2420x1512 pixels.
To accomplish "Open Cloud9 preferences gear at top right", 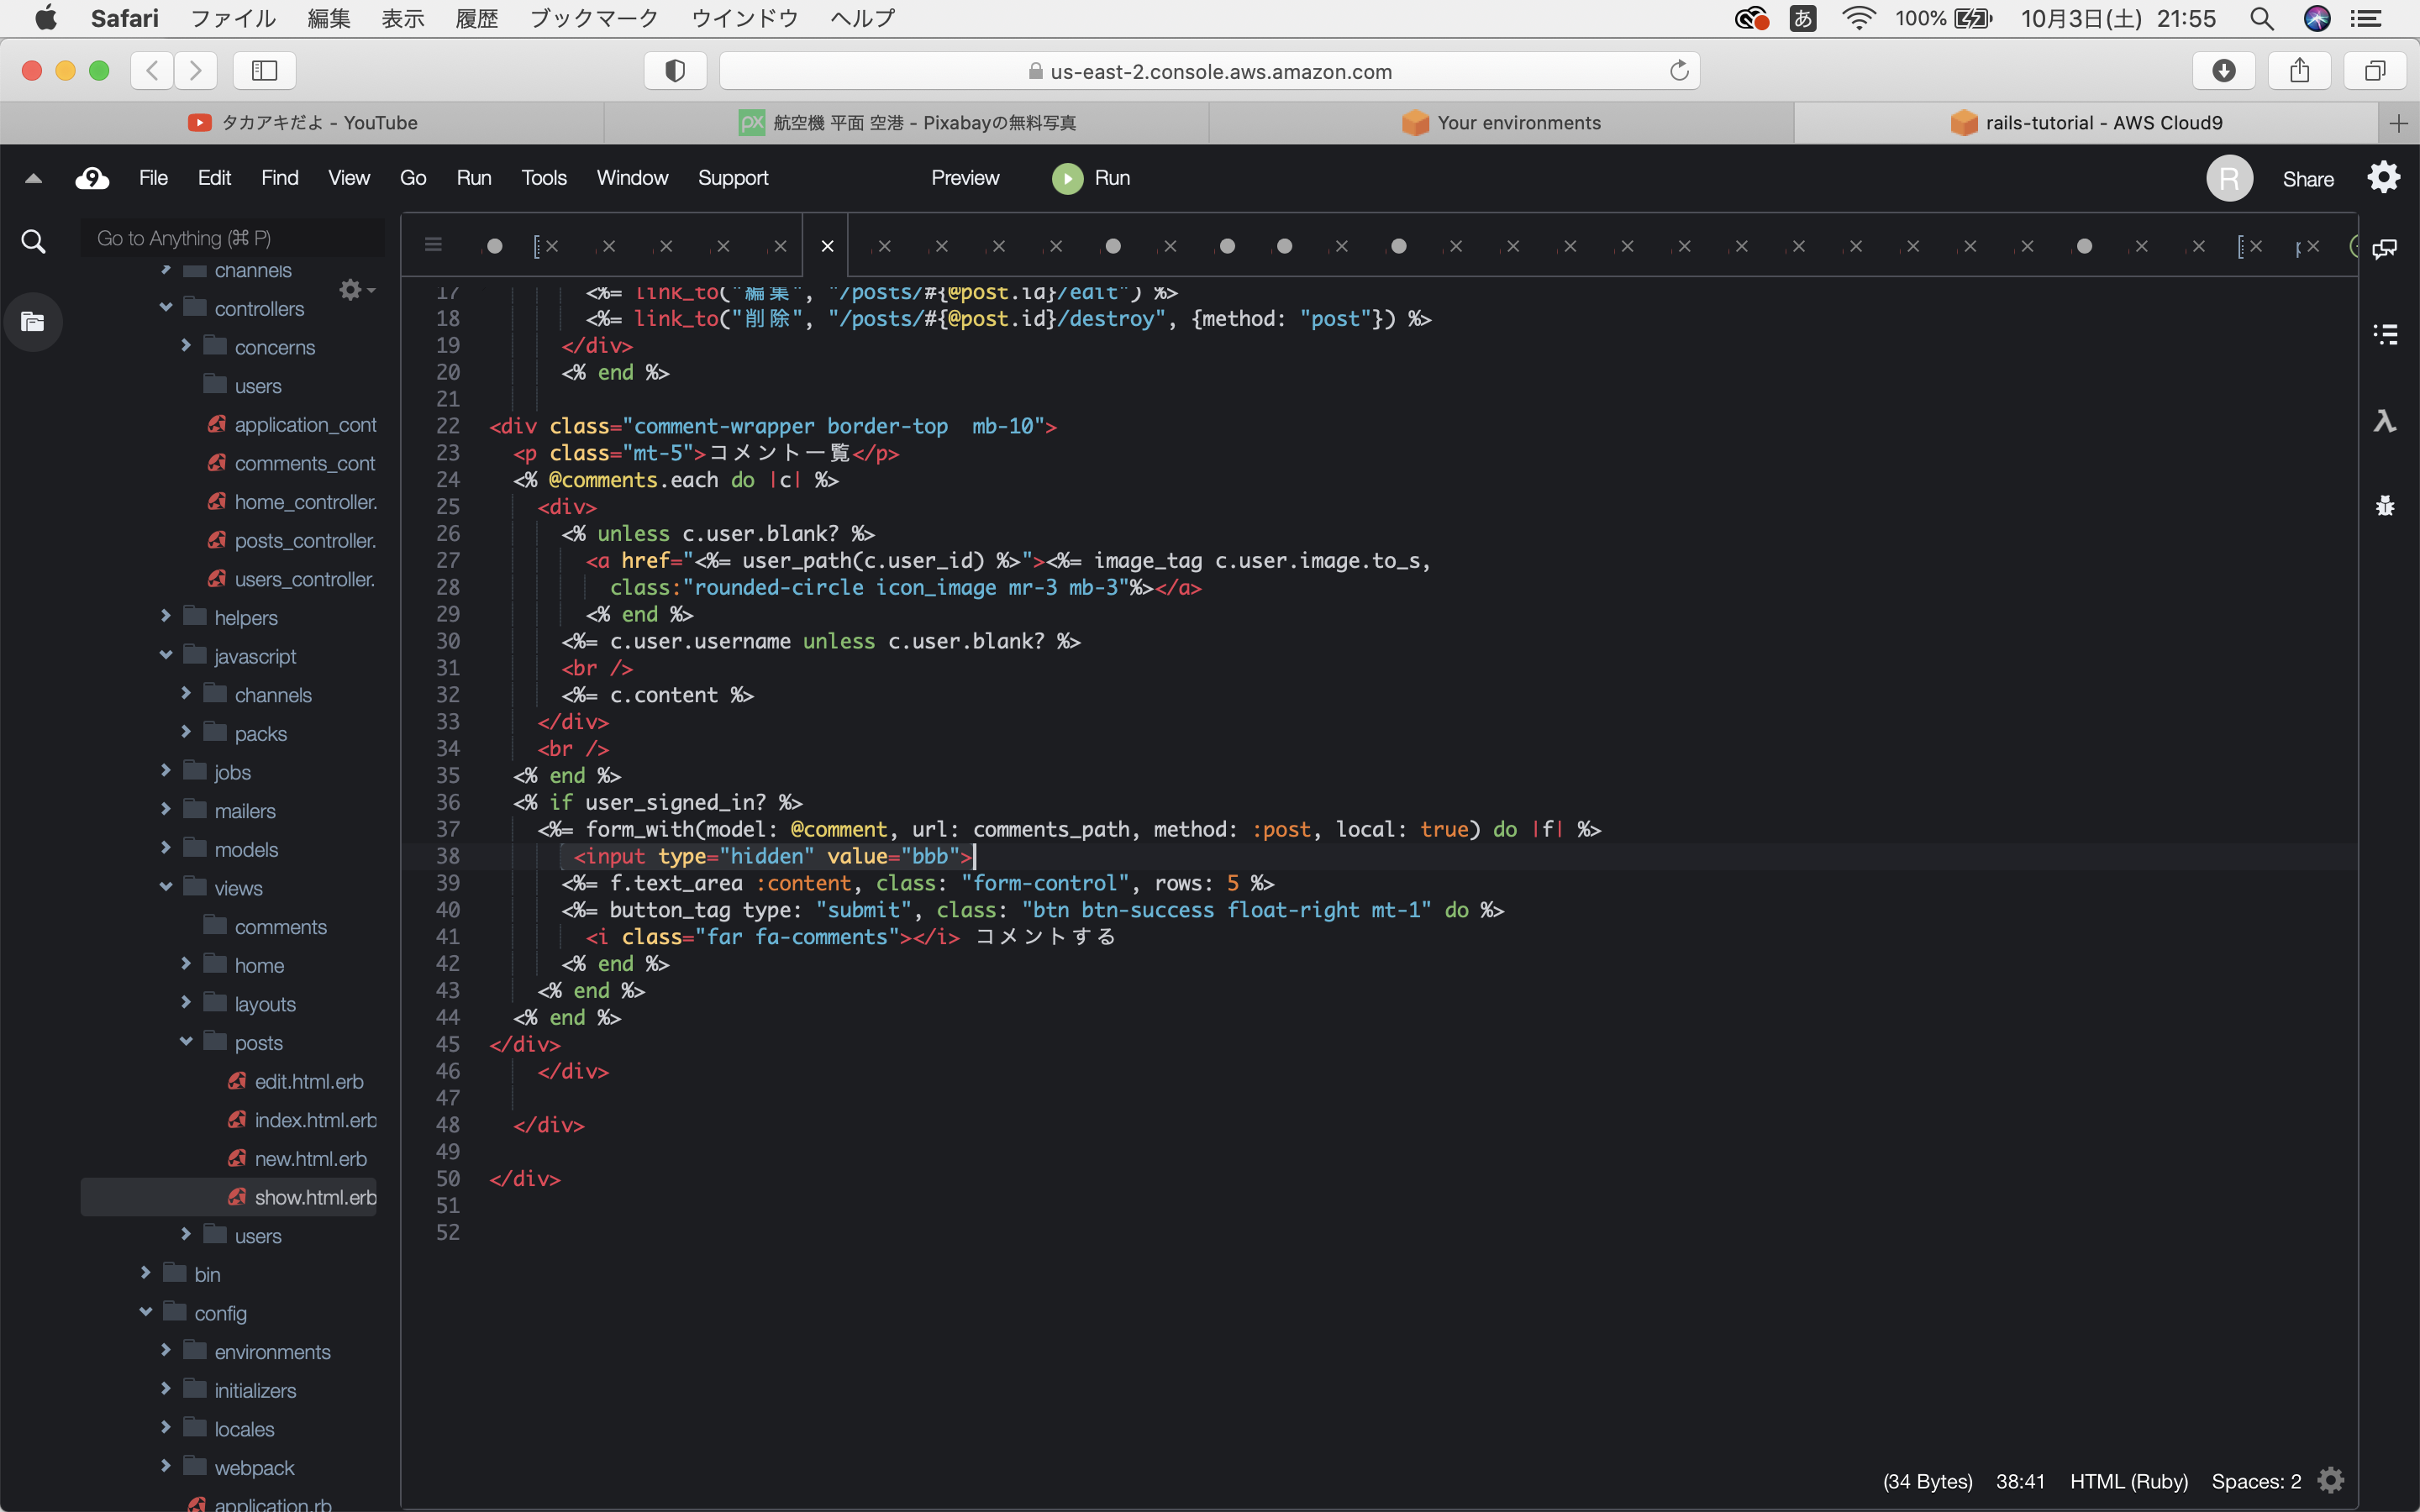I will tap(2384, 177).
